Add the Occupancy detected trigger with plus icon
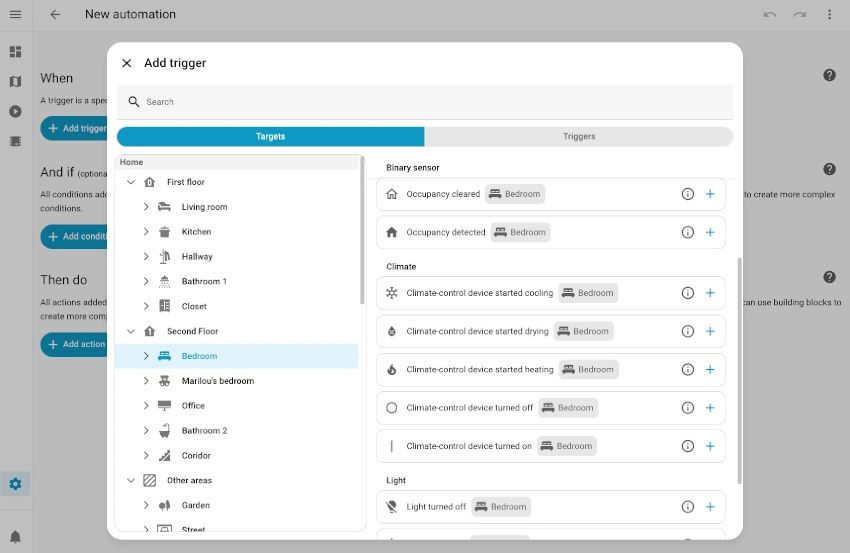This screenshot has height=553, width=850. pos(710,232)
